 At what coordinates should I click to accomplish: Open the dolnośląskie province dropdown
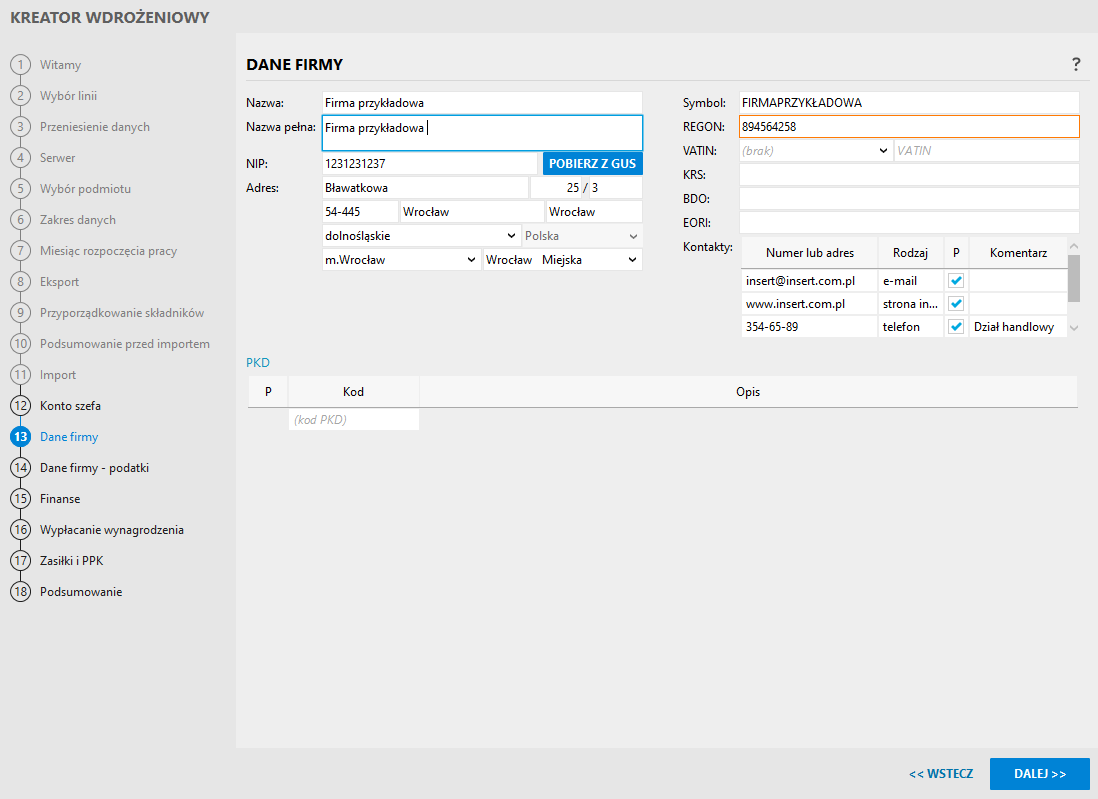[419, 236]
